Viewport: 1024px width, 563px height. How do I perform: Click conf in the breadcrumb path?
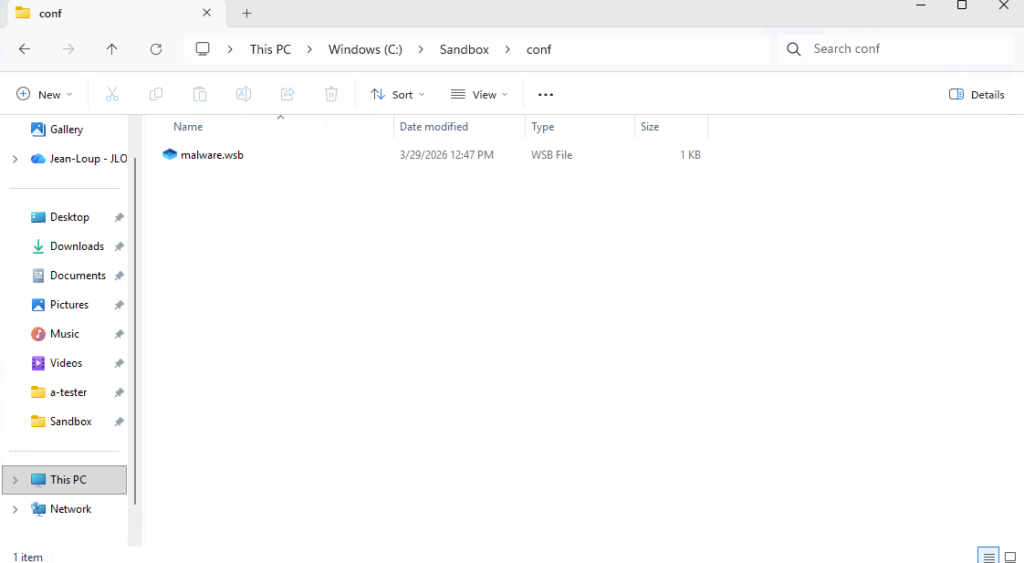(x=539, y=50)
